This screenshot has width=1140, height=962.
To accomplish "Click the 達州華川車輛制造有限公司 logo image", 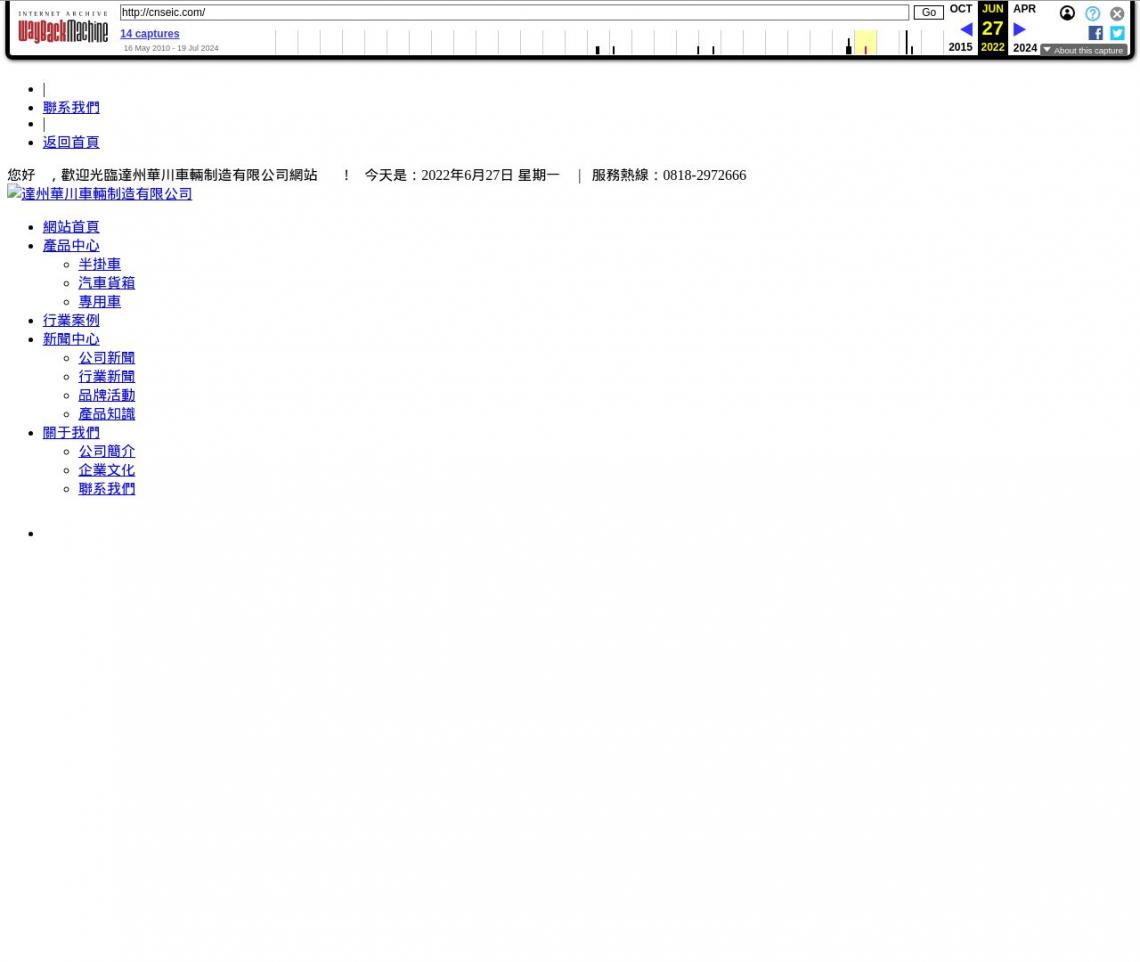I will point(100,194).
